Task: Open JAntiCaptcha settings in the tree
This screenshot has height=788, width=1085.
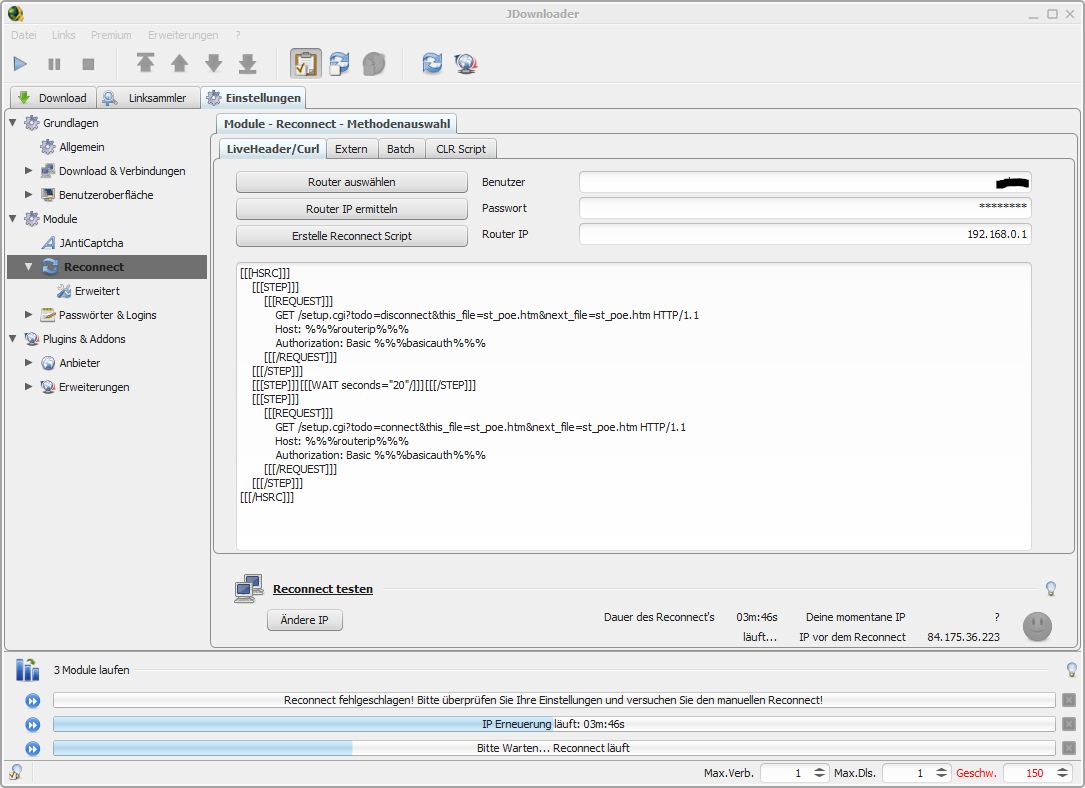Action: click(82, 243)
